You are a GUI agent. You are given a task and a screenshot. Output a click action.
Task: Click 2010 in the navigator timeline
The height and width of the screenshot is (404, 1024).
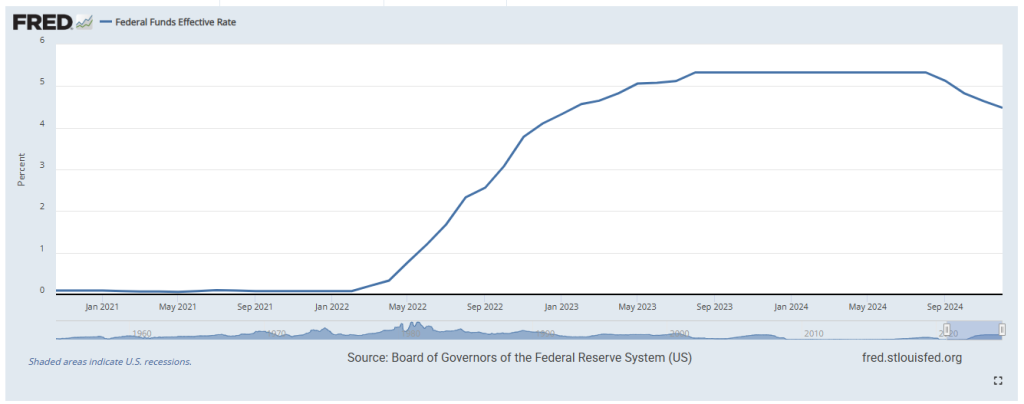click(814, 334)
